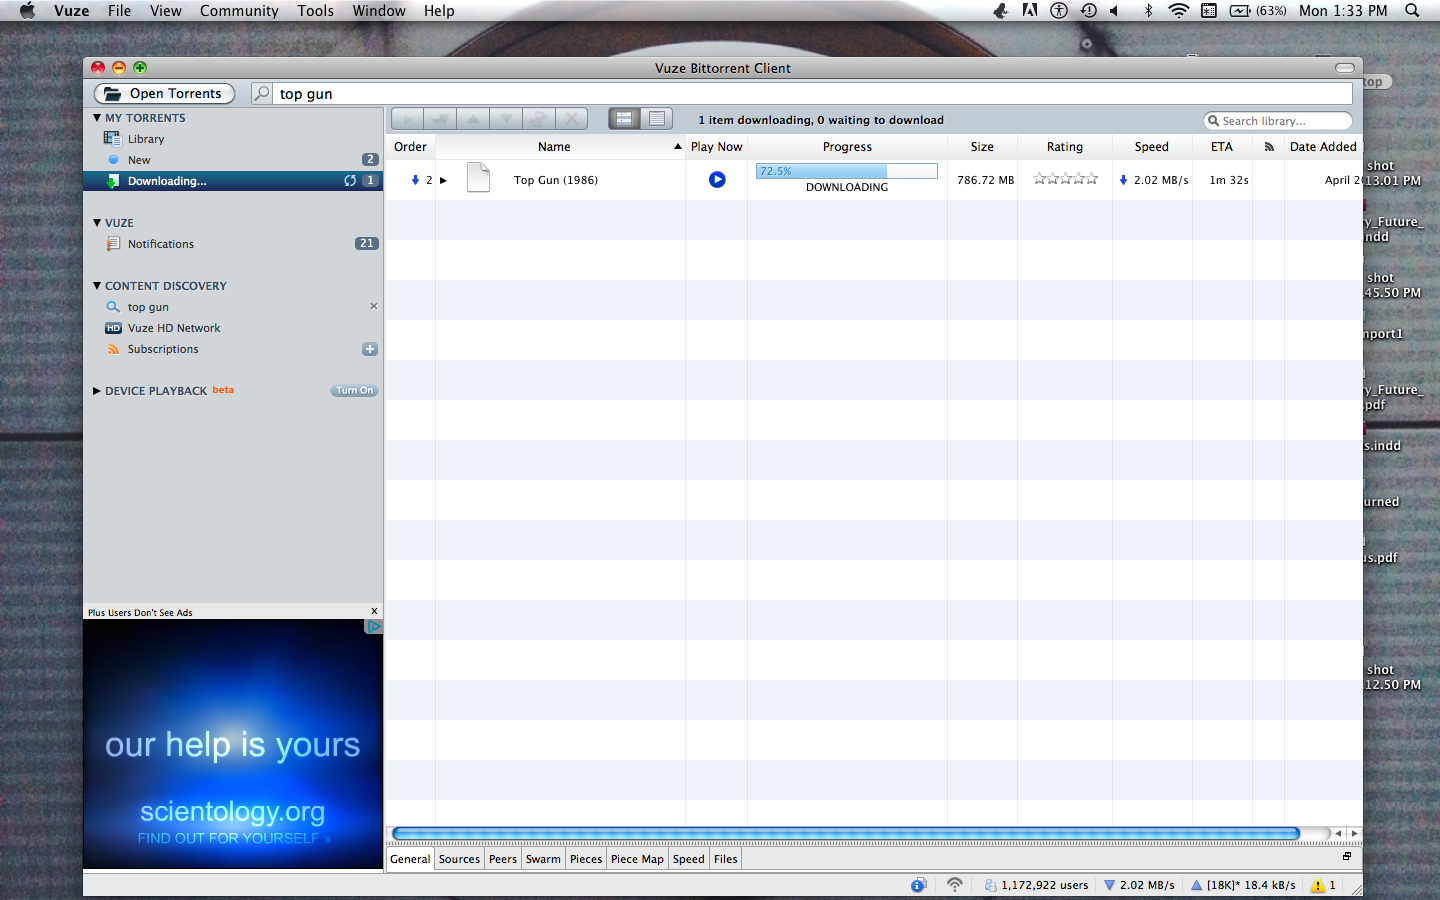Click the horizontal scrollbar thumb
The image size is (1440, 900).
(846, 833)
